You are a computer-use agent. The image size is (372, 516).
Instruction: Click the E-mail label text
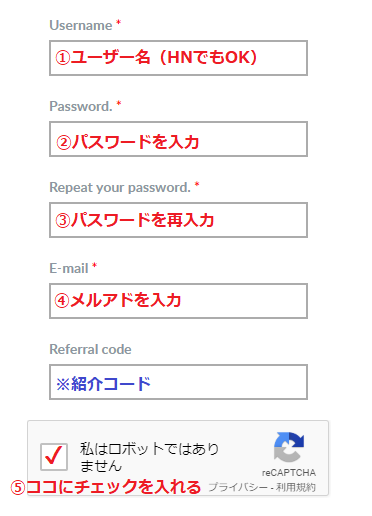pos(69,268)
